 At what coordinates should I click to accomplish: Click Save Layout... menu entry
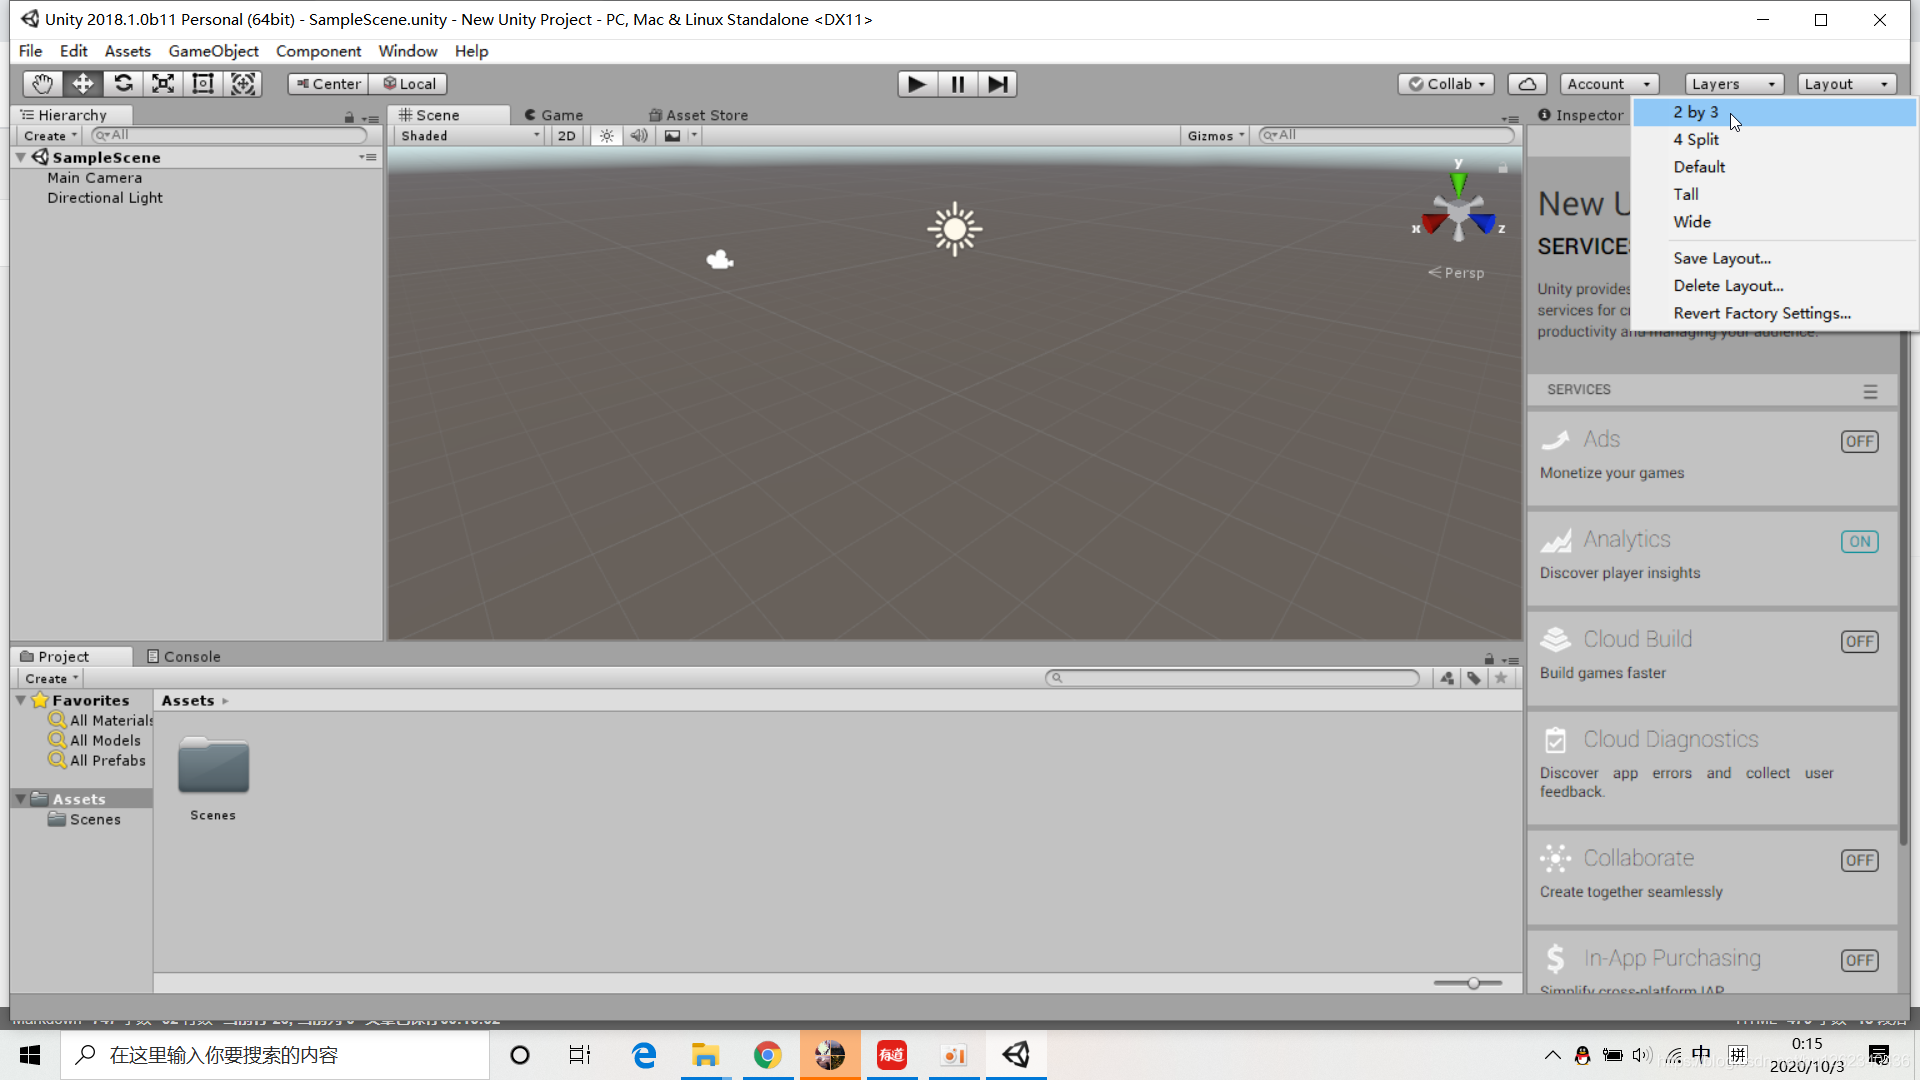pos(1721,258)
